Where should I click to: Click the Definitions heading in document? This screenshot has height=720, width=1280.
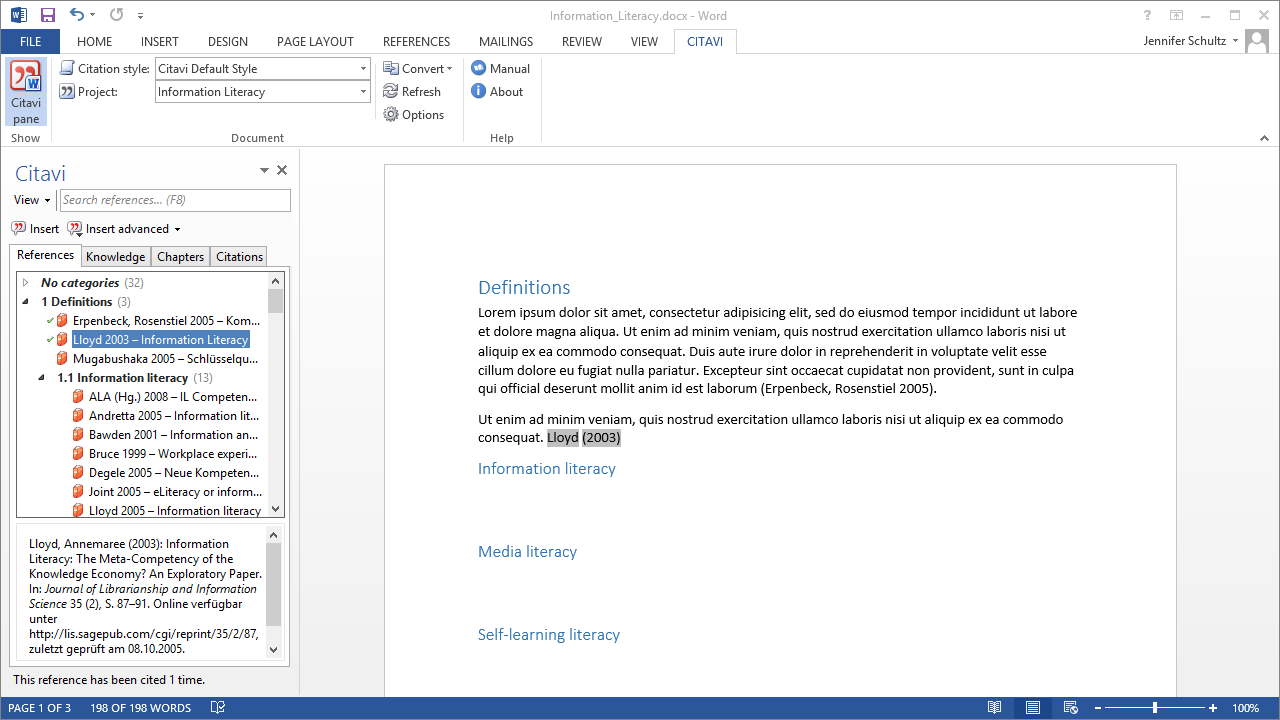click(x=524, y=288)
